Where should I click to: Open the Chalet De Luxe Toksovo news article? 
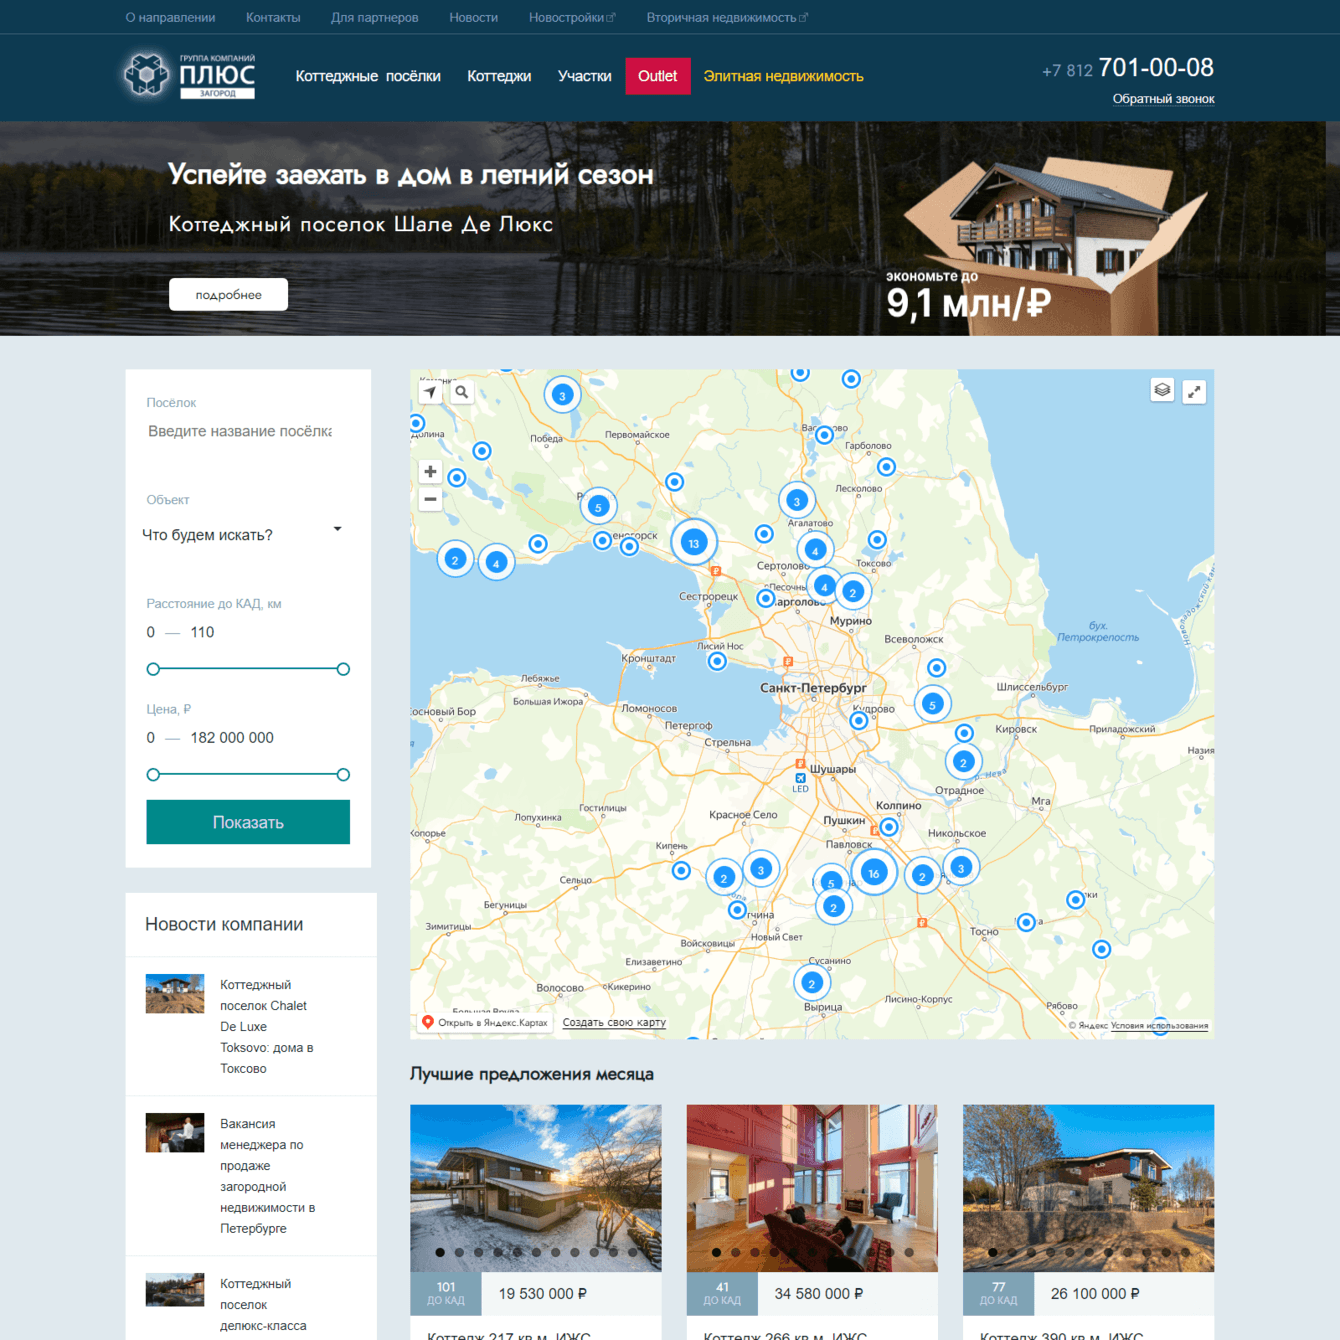(267, 1027)
